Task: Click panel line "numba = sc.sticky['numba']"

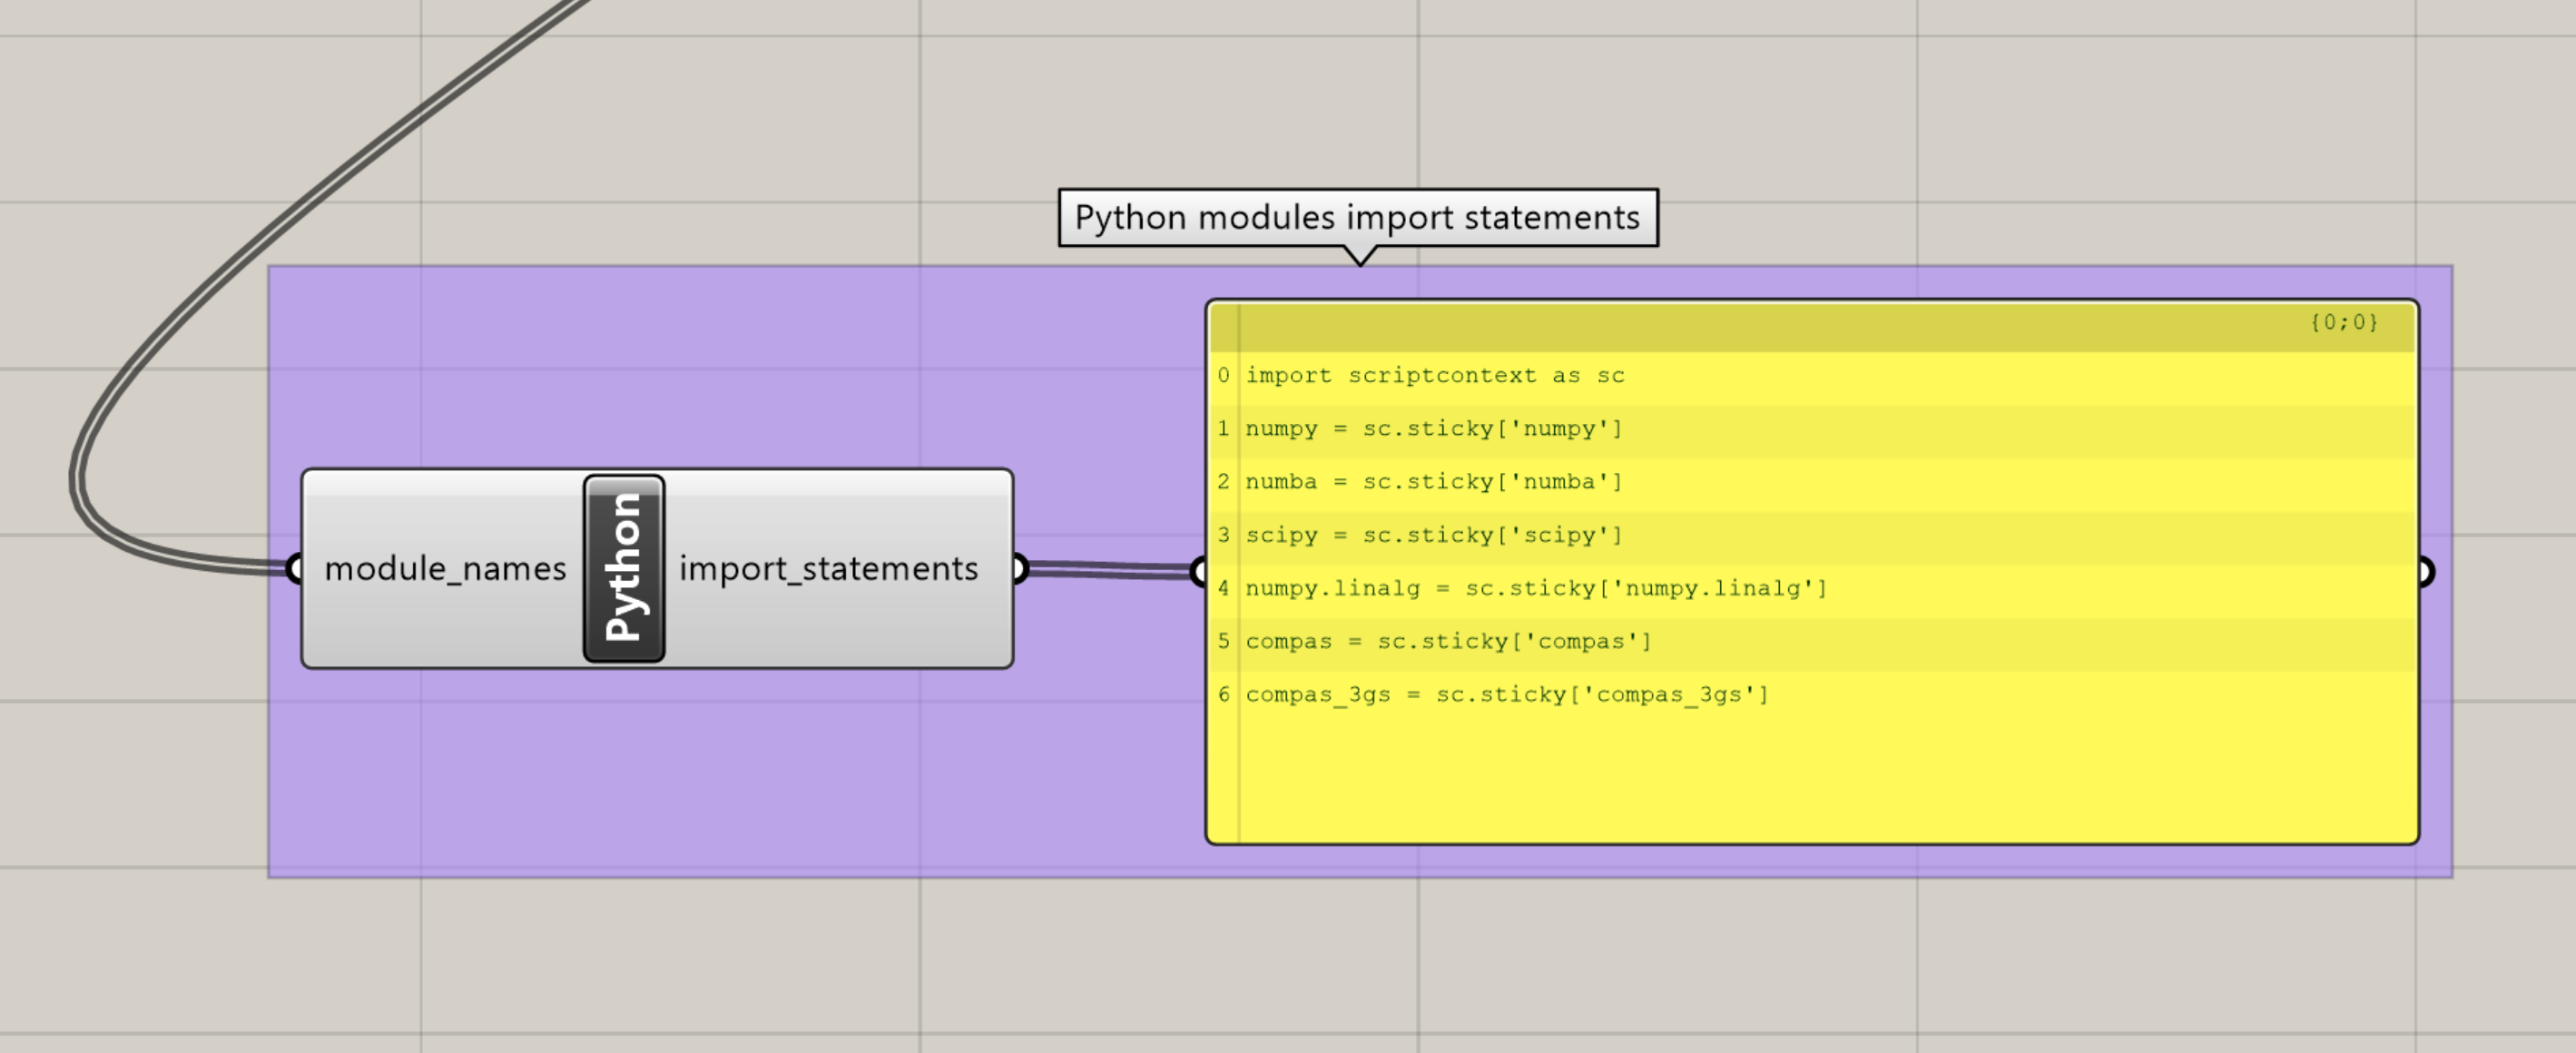Action: coord(1812,482)
